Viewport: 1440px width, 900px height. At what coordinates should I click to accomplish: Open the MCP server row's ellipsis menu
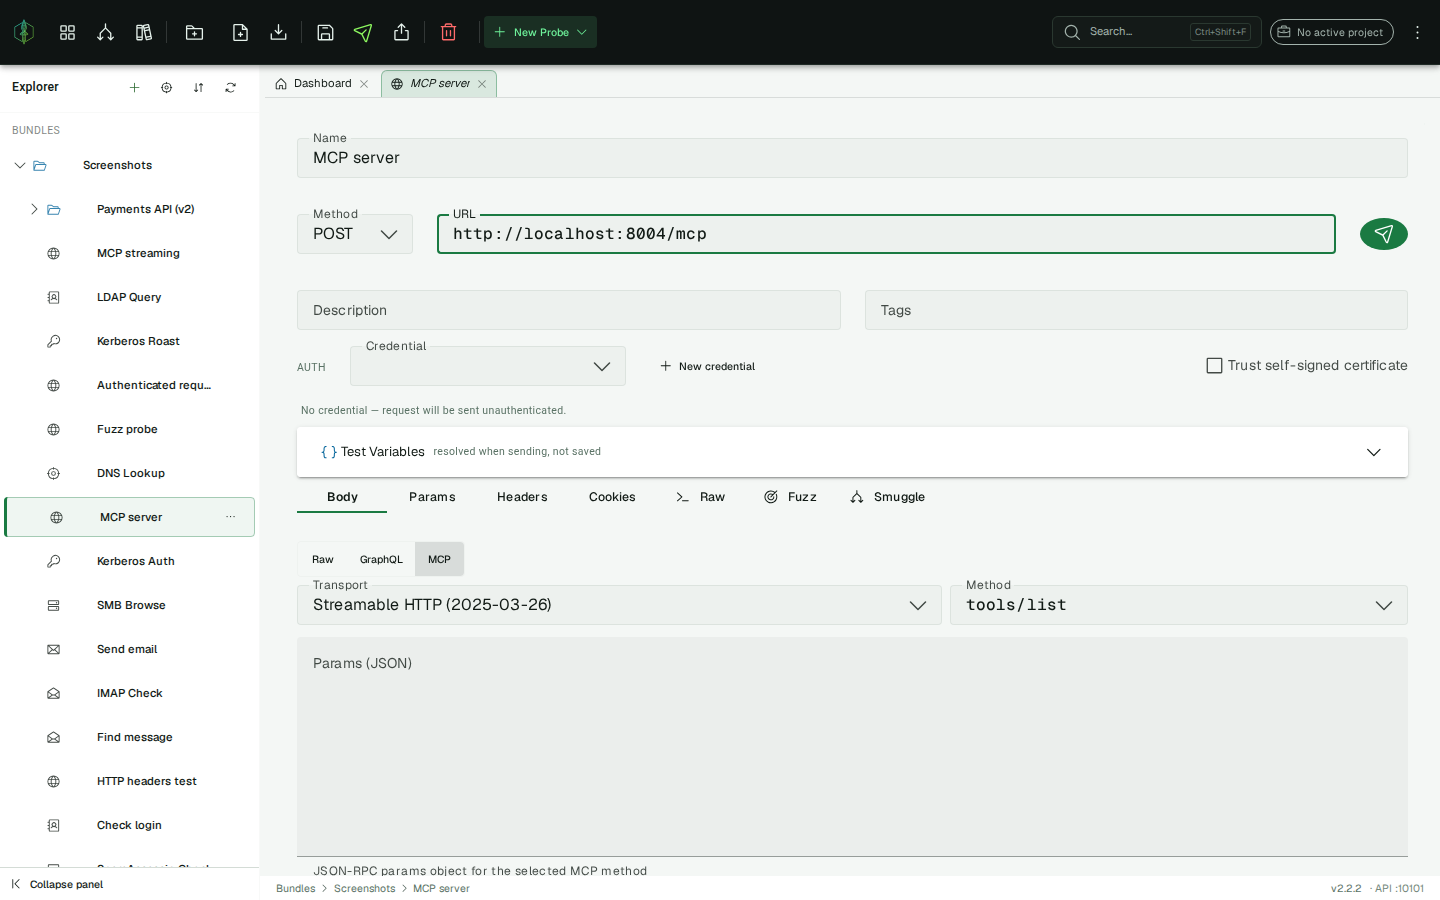click(231, 517)
